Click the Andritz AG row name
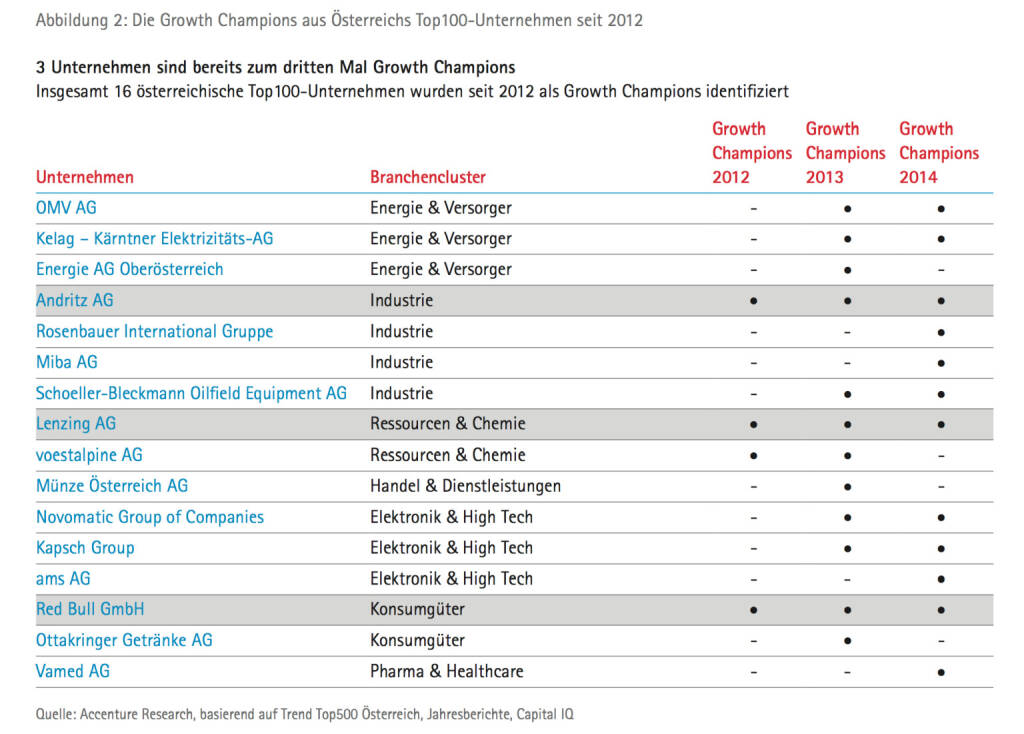Viewport: 1024px width, 734px height. pos(74,300)
